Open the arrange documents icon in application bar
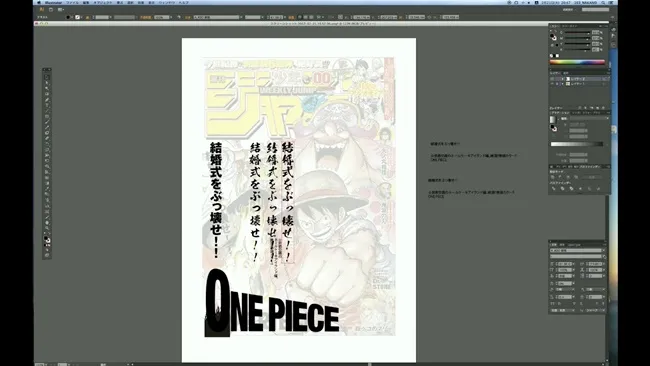Viewport: 650px width, 366px height. [61, 10]
